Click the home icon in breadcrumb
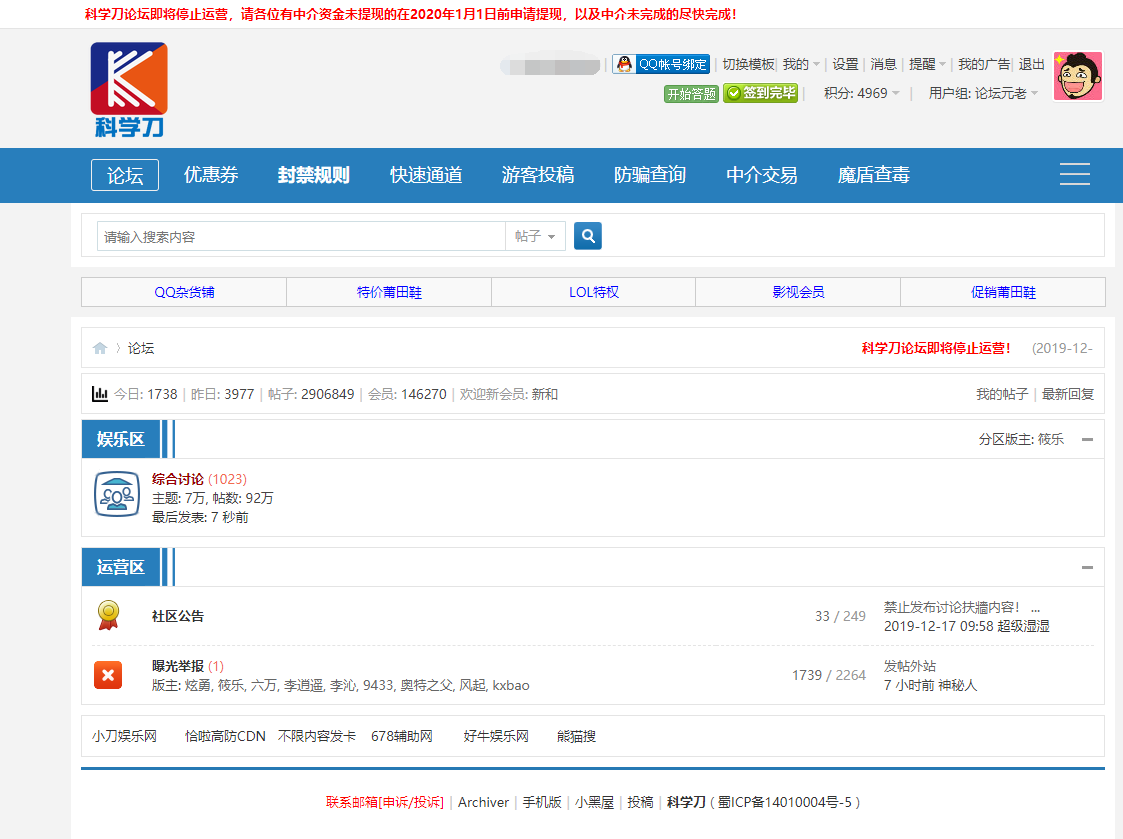Screen dimensions: 1123x839 (100, 348)
